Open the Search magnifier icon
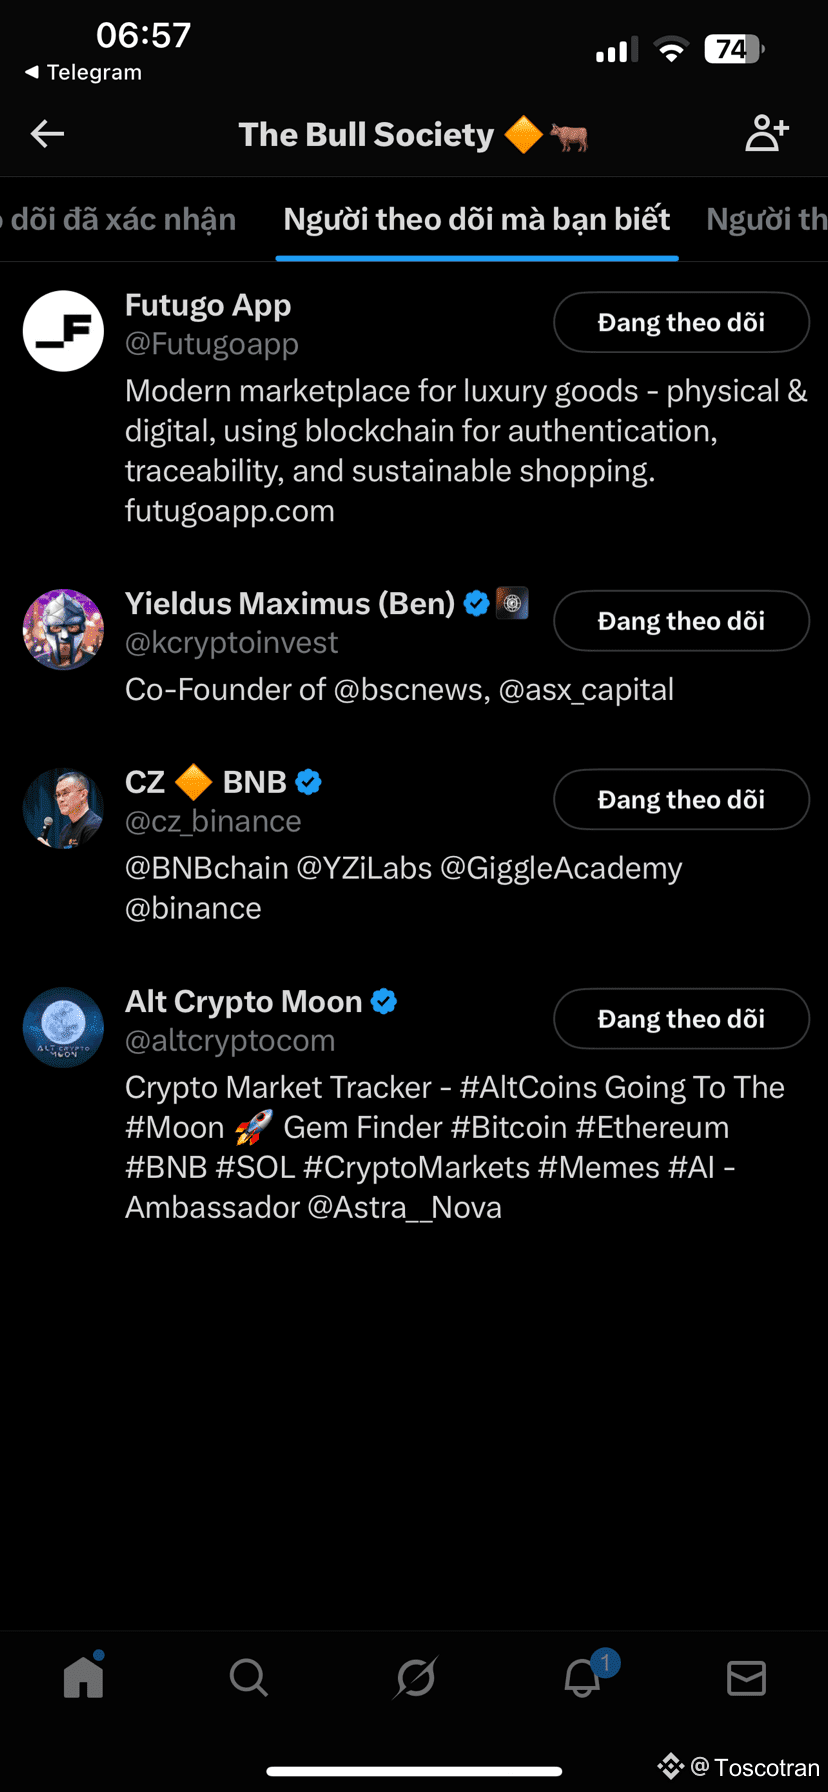828x1792 pixels. pos(248,1677)
